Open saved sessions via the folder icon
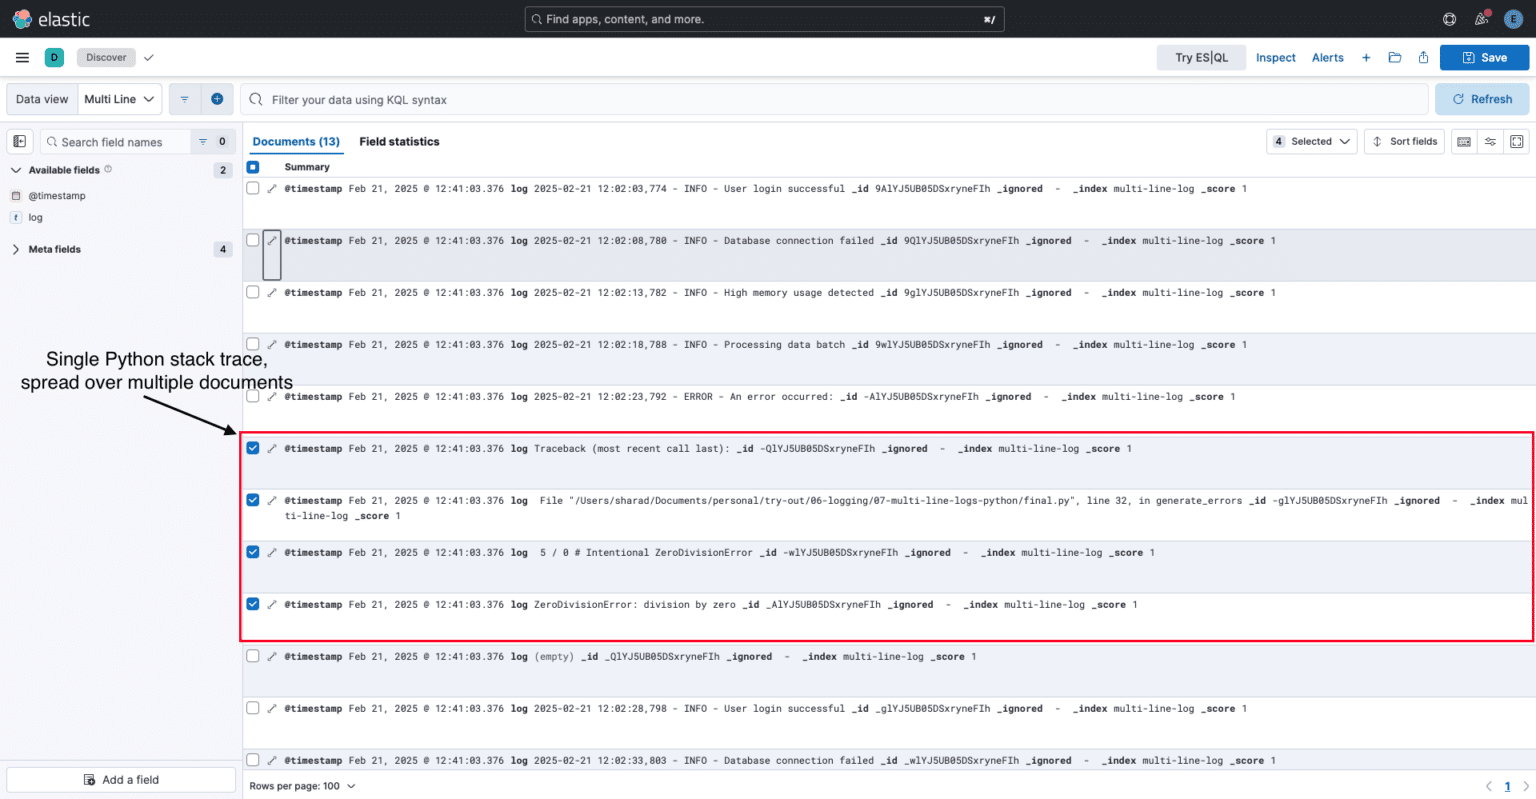Viewport: 1536px width, 799px height. coord(1395,57)
